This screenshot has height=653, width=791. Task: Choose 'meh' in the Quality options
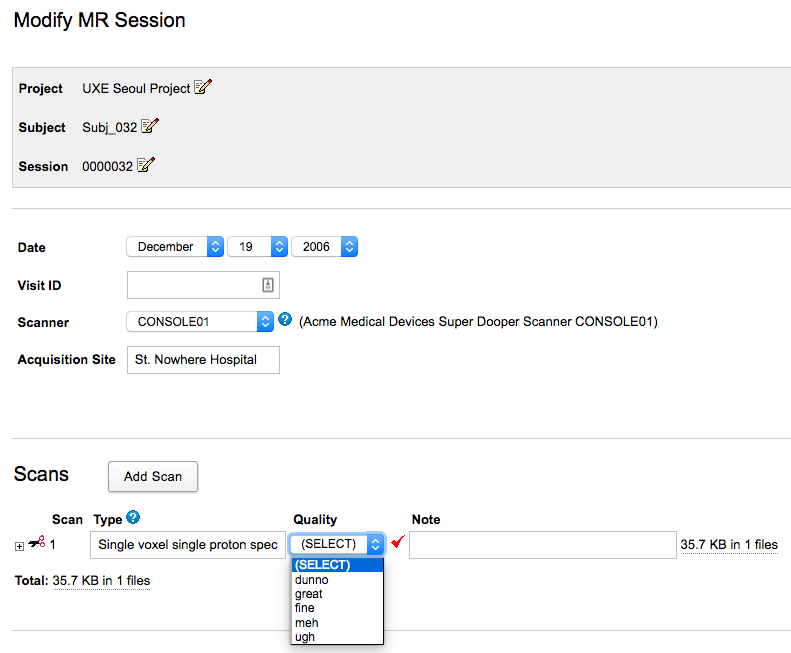[x=307, y=623]
